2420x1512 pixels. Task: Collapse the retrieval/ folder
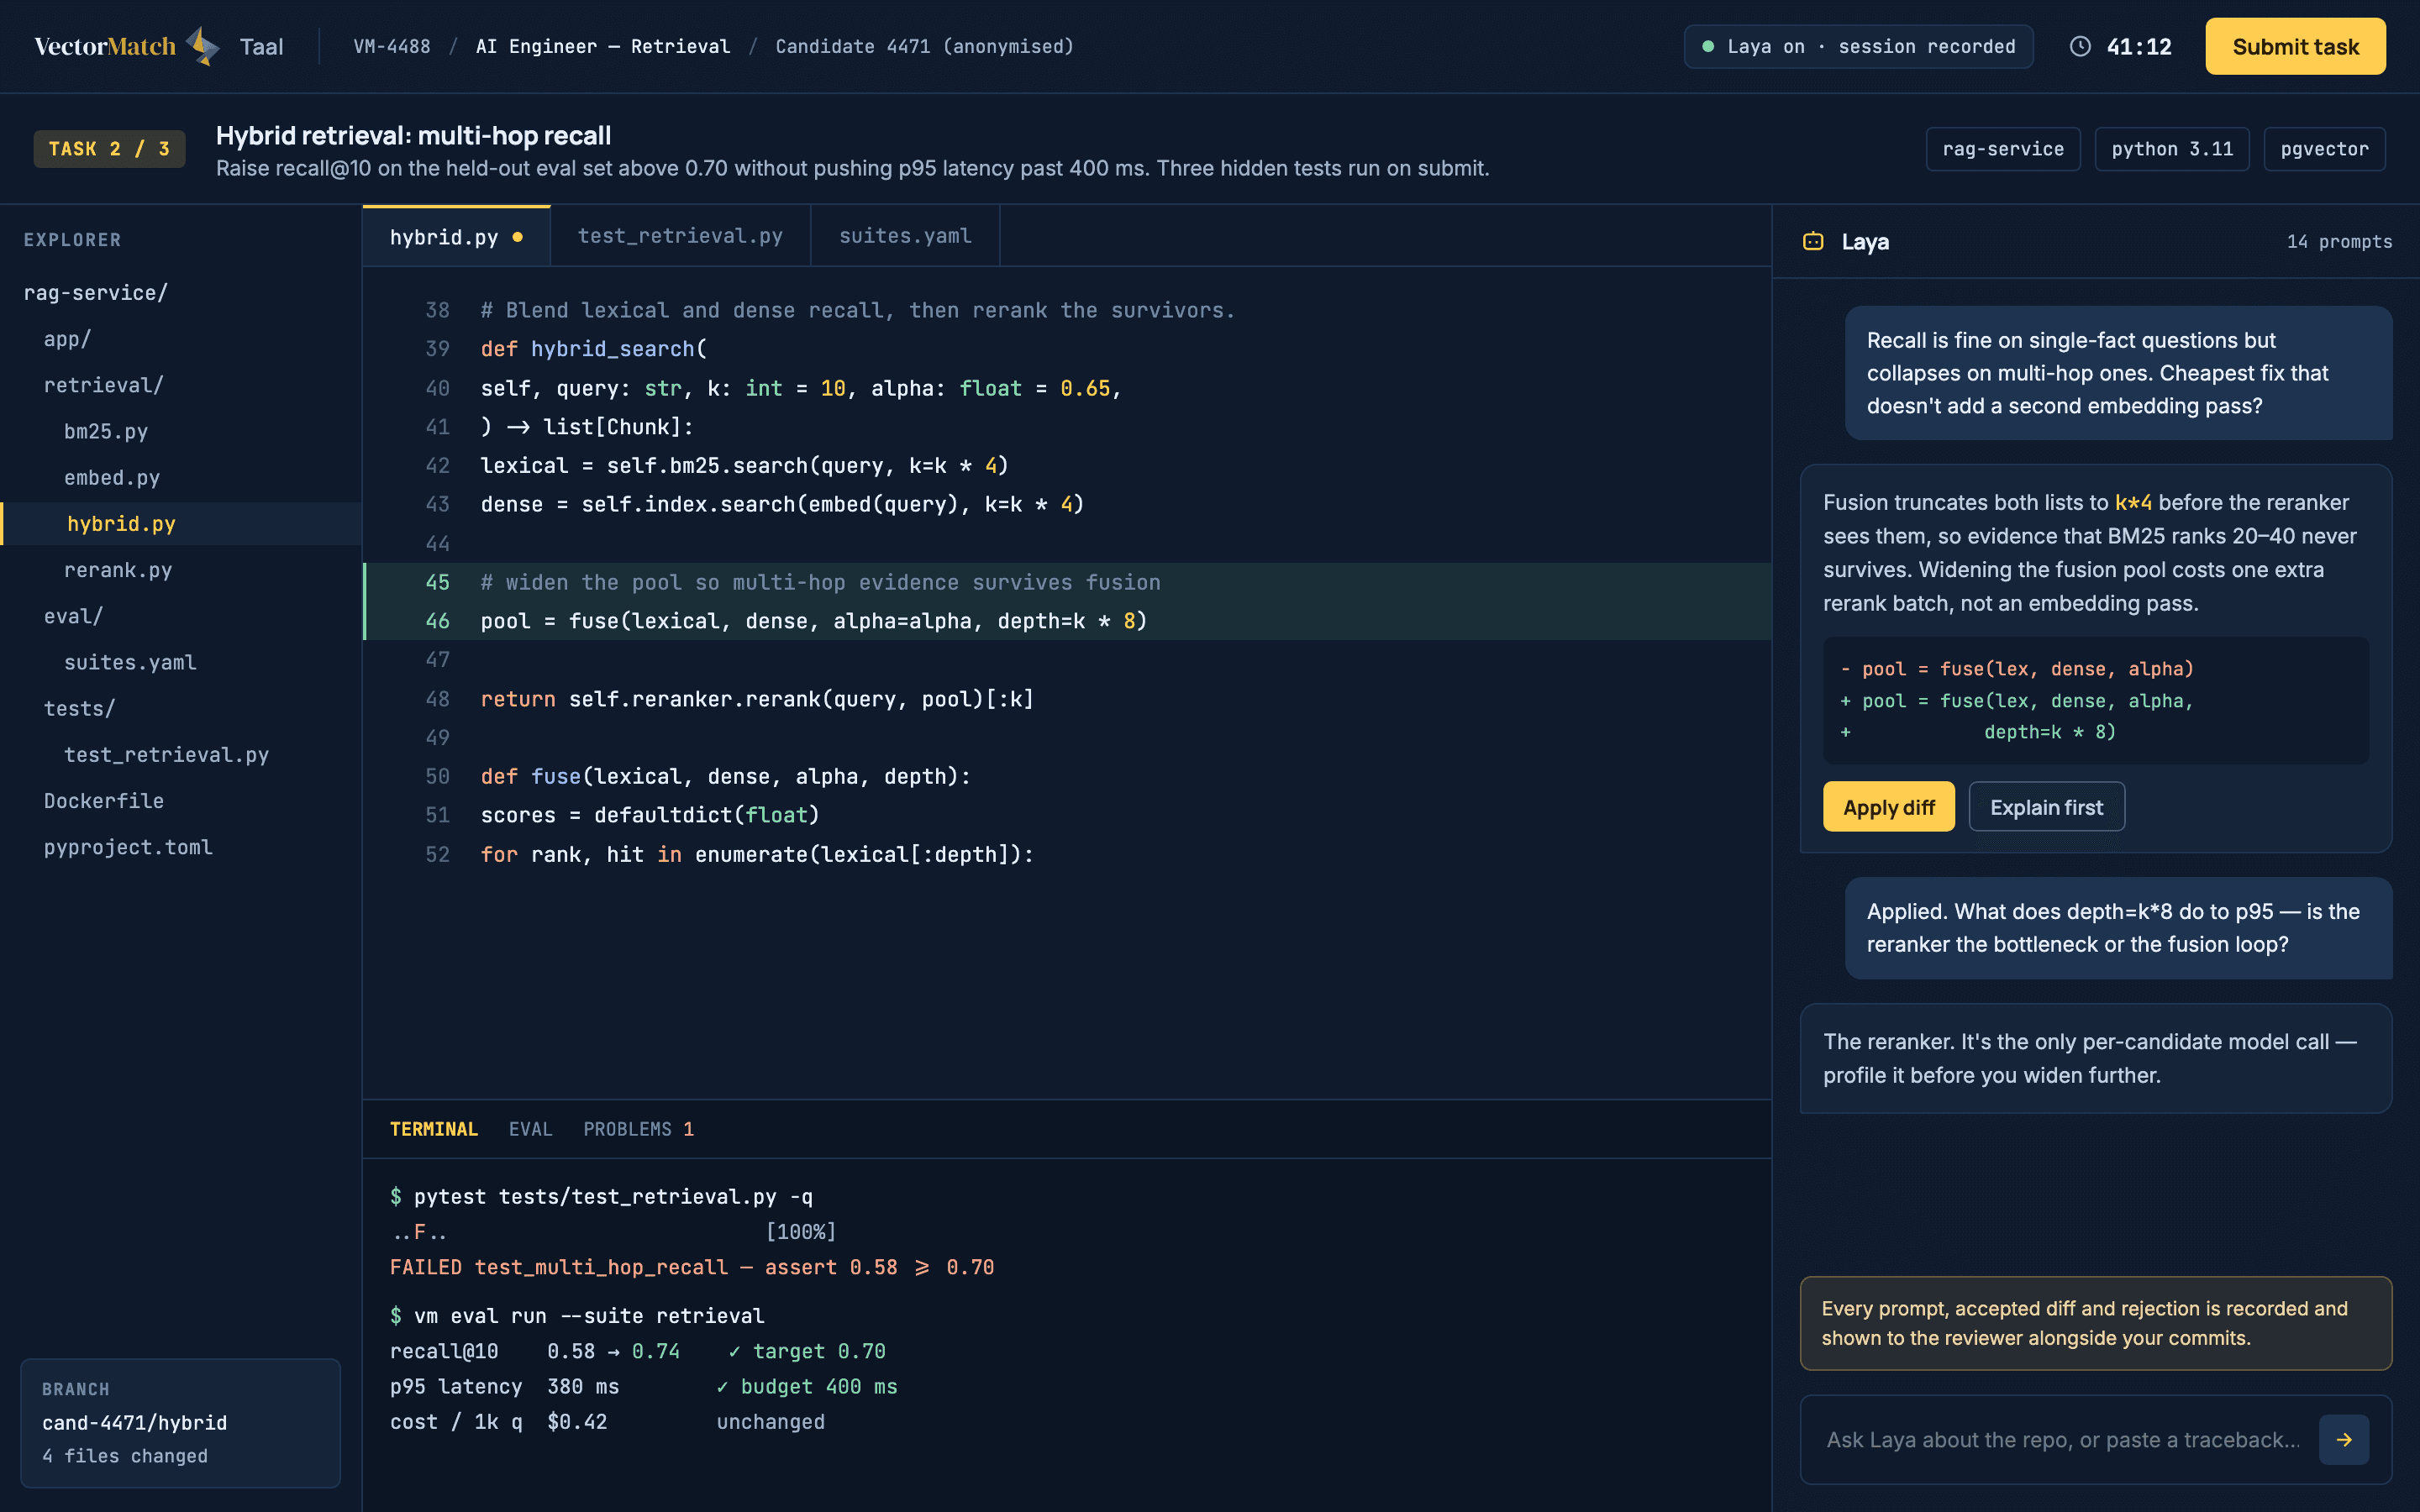point(103,385)
